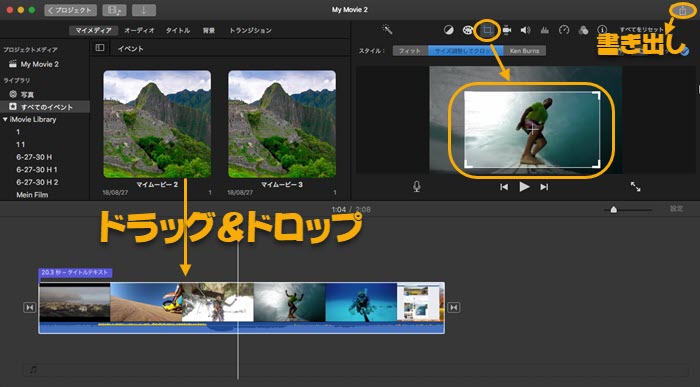The width and height of the screenshot is (700, 387).
Task: Select the Mein Film event
Action: (x=32, y=195)
